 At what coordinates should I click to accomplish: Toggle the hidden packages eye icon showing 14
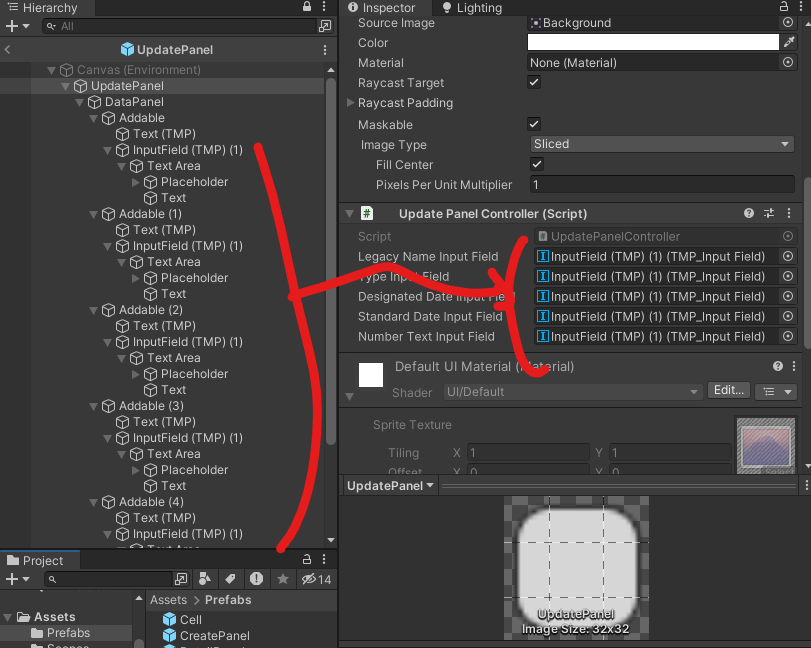[x=317, y=579]
